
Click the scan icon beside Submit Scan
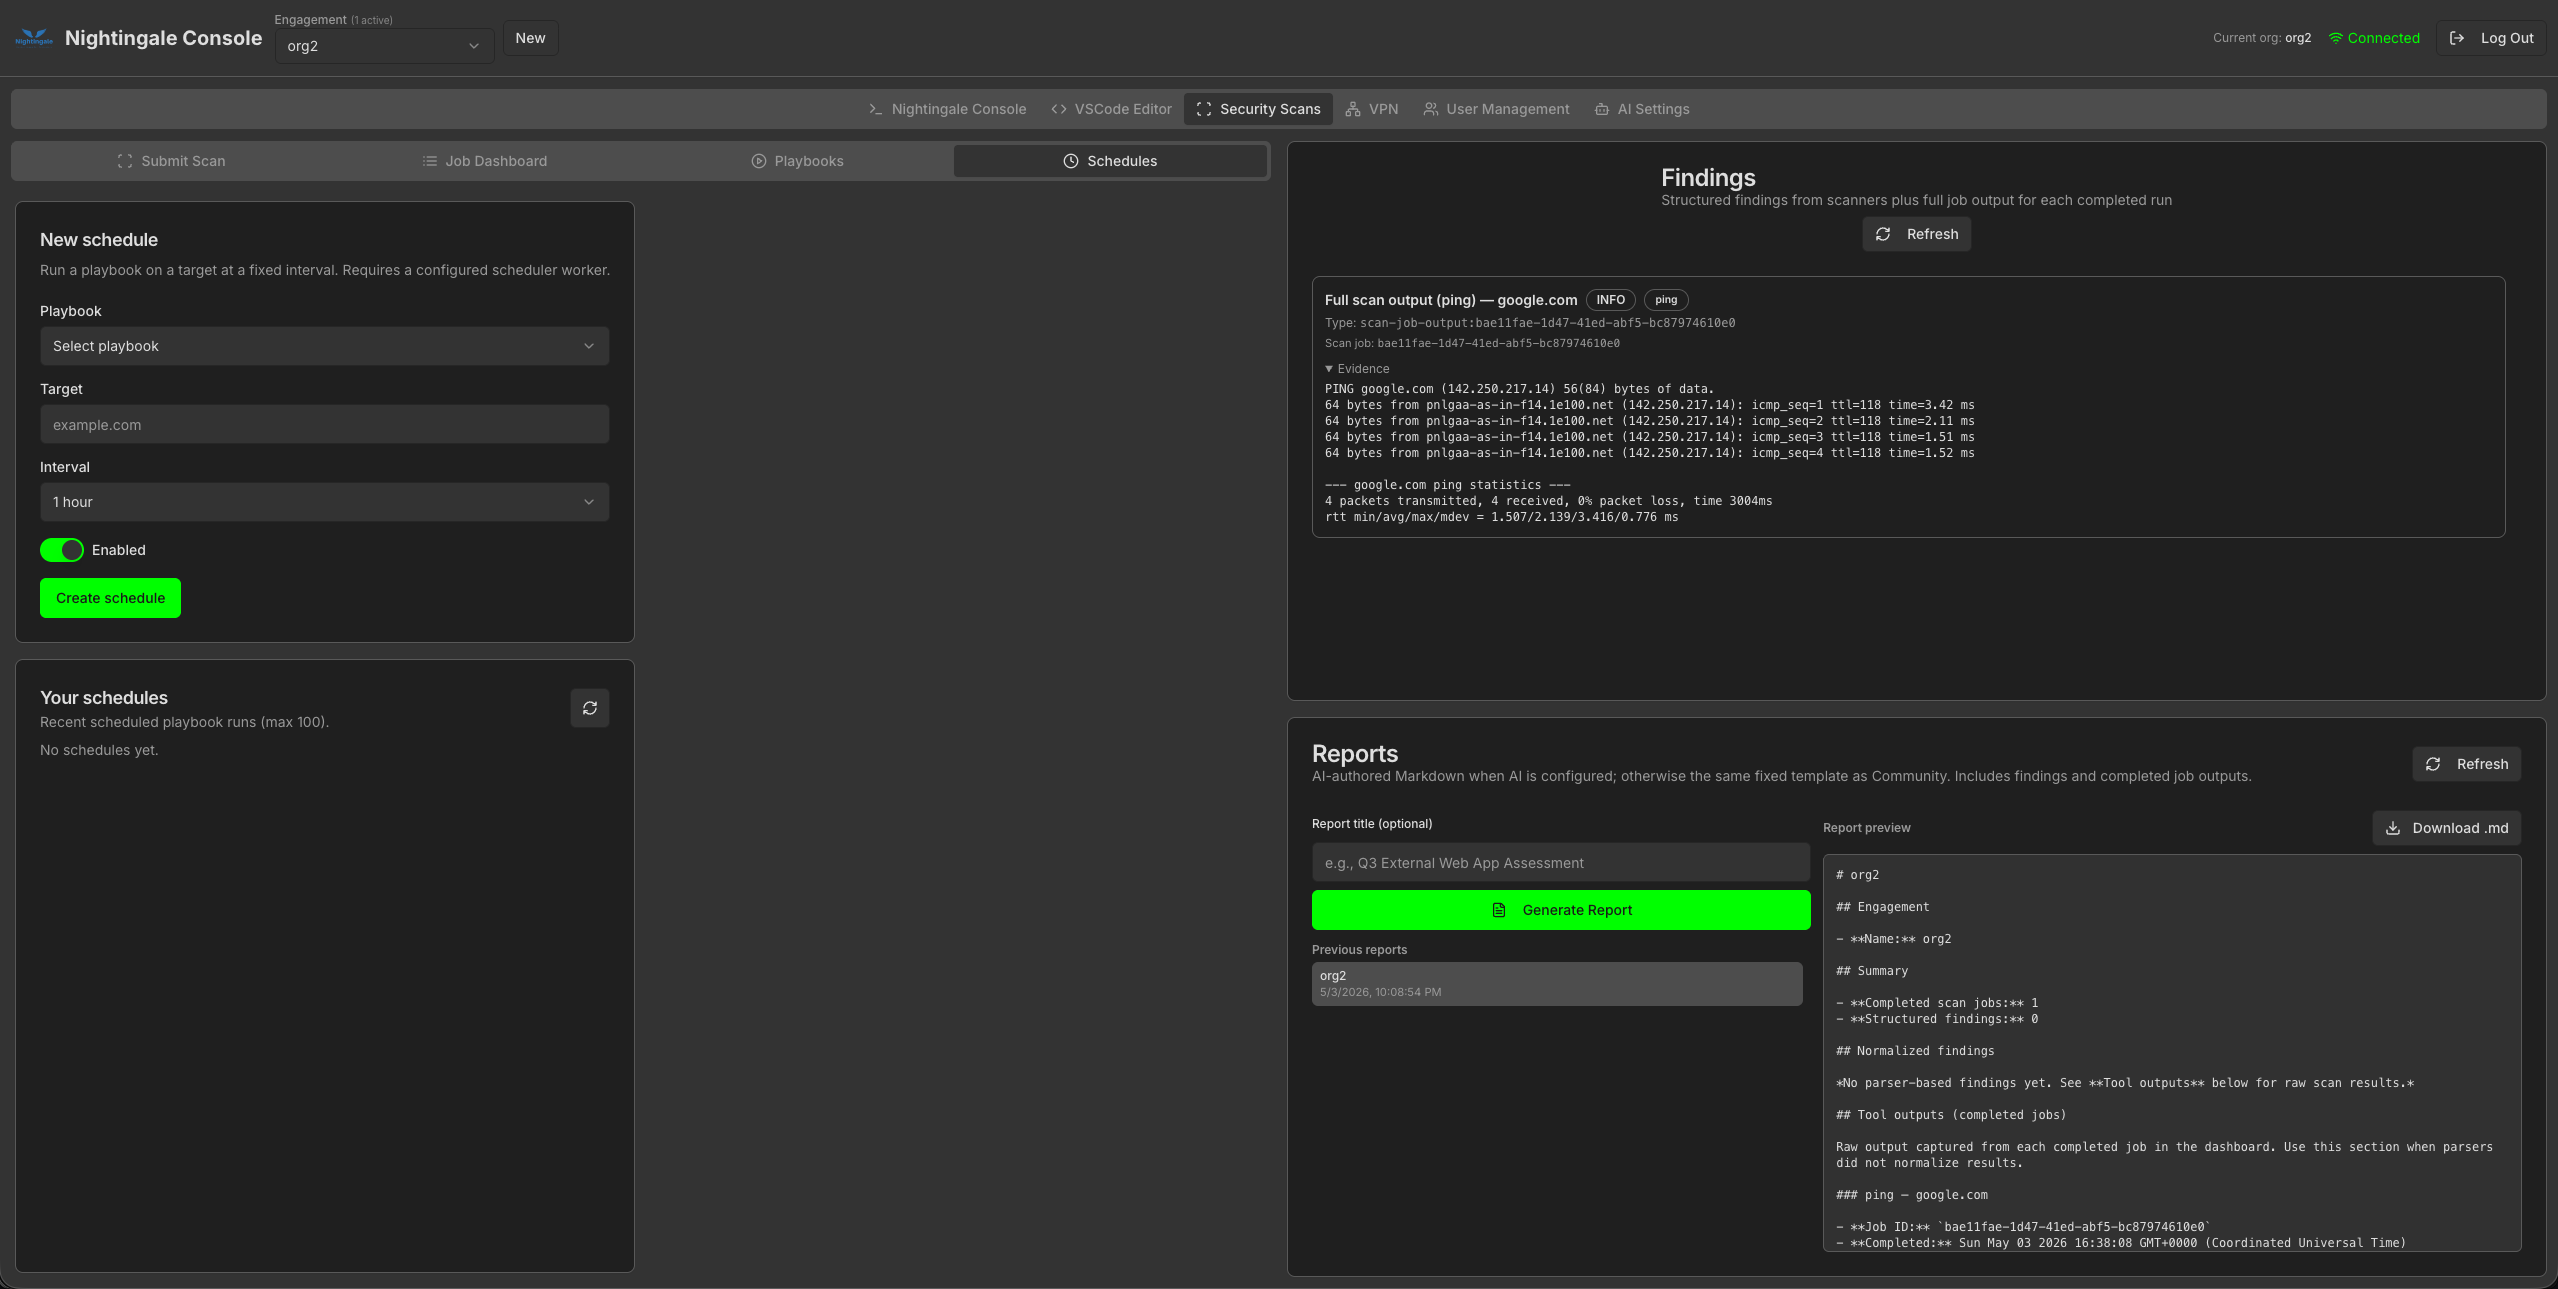[125, 161]
